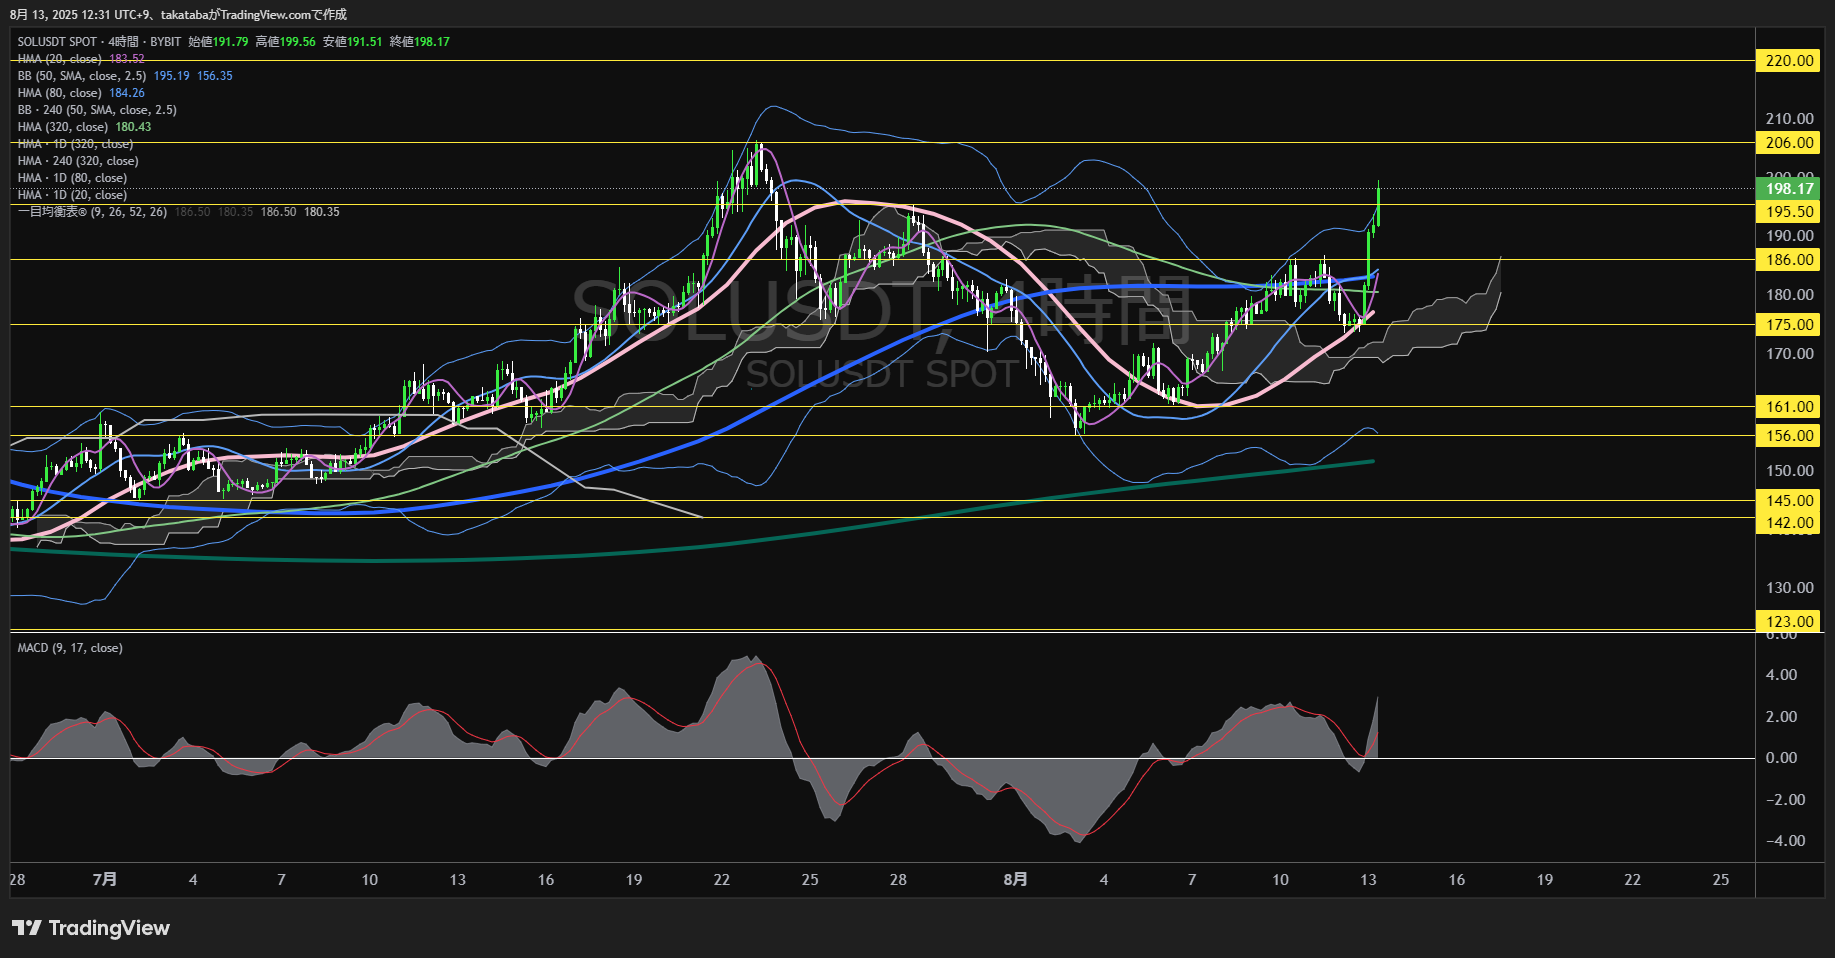1835x958 pixels.
Task: Click the TradingView logo at bottom
Action: 91,928
